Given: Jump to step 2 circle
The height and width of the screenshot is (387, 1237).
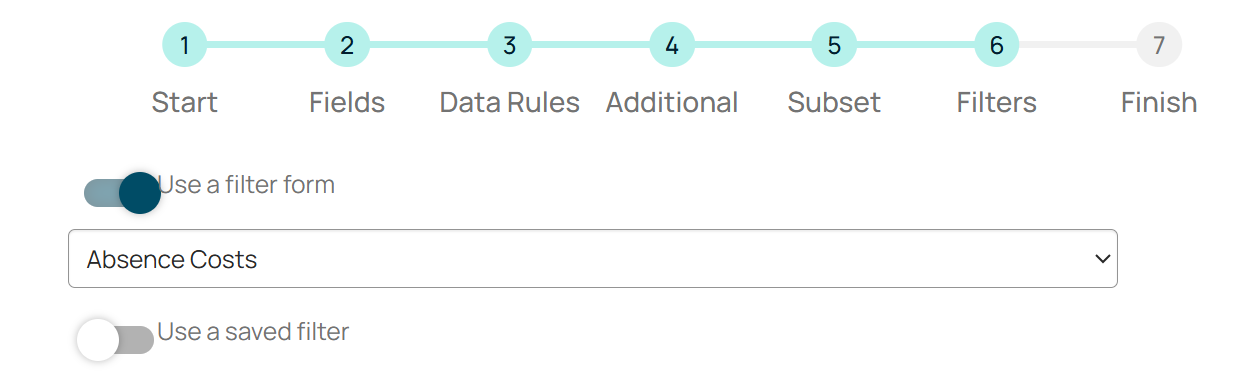Looking at the screenshot, I should click(x=347, y=45).
